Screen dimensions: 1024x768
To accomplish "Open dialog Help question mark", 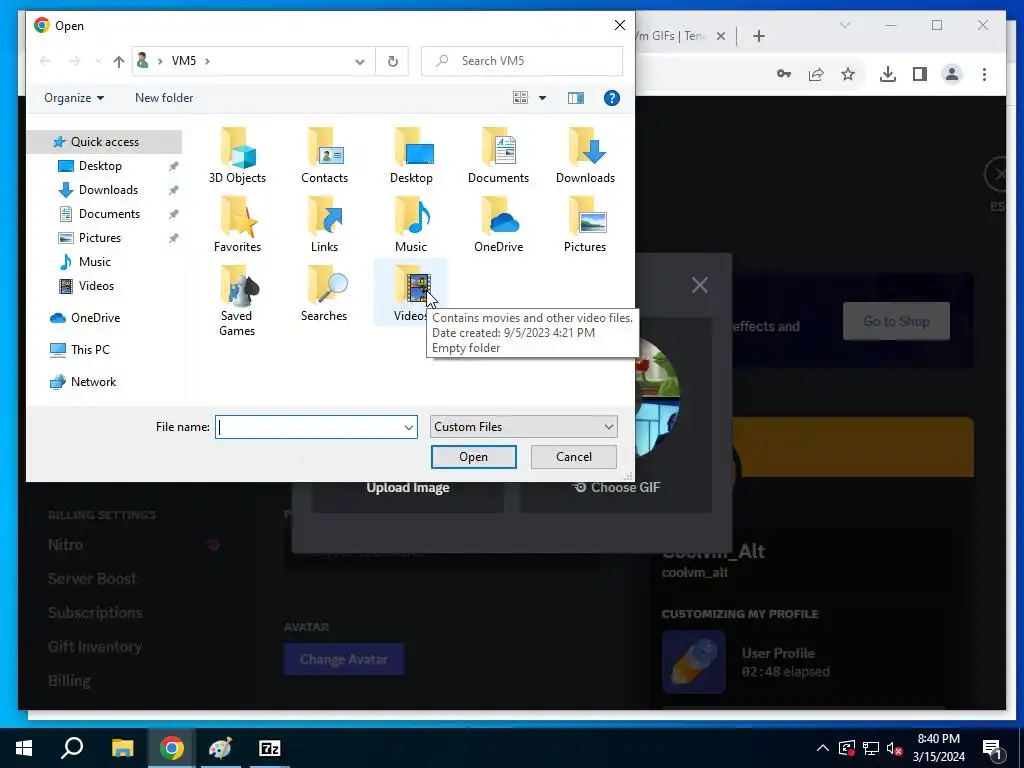I will click(x=611, y=98).
